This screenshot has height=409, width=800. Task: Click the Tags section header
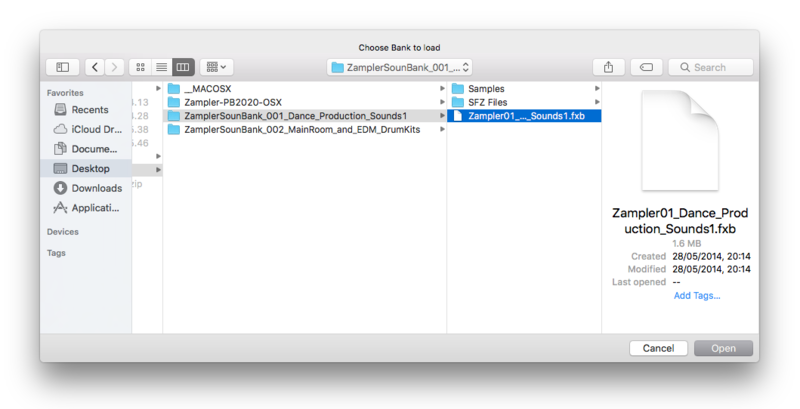(x=56, y=253)
